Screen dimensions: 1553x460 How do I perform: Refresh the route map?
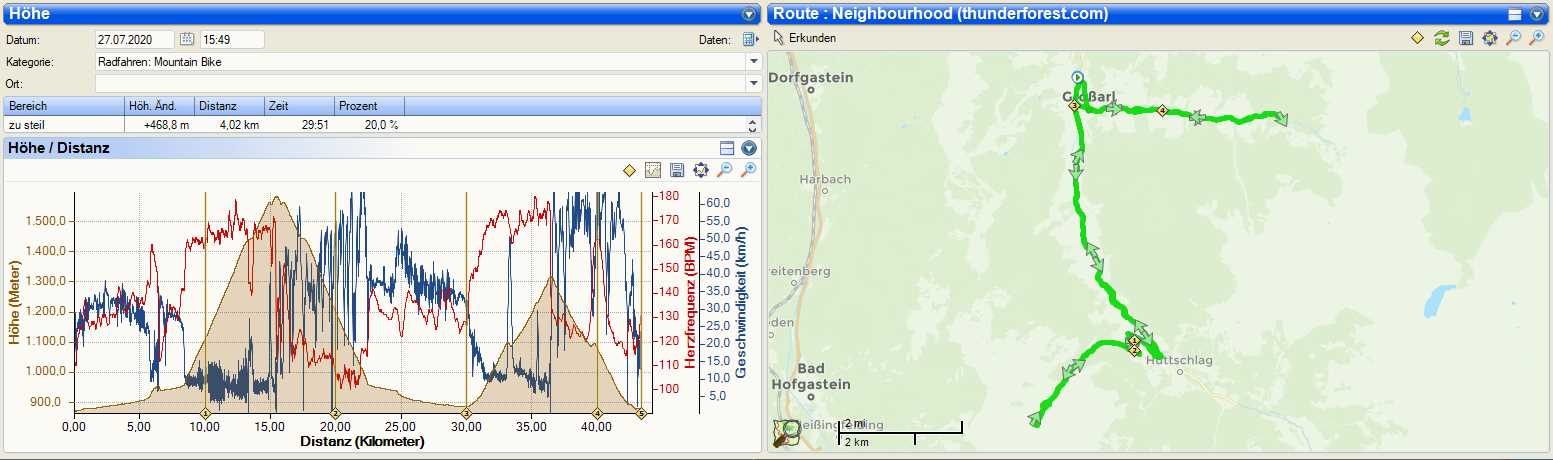coord(1441,38)
